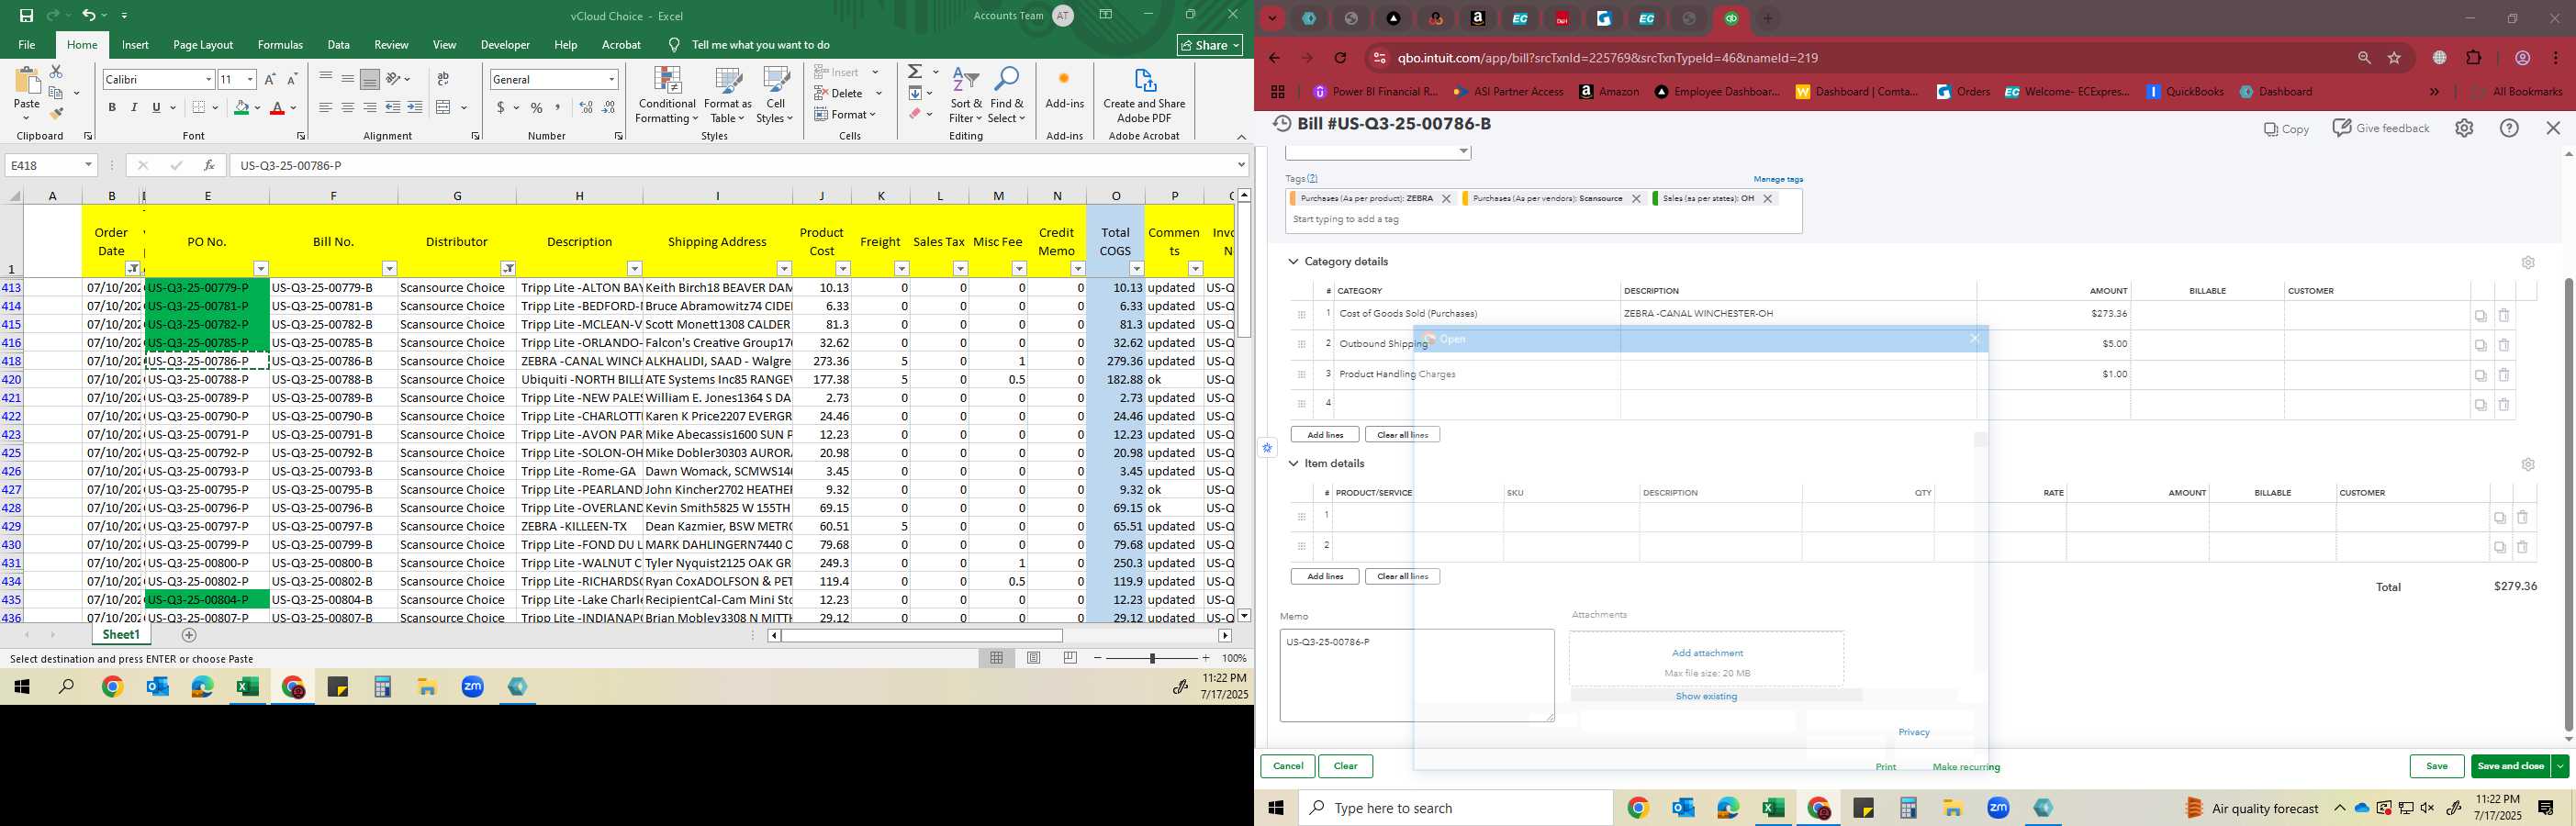
Task: Click the AutoSum sigma icon
Action: [914, 72]
